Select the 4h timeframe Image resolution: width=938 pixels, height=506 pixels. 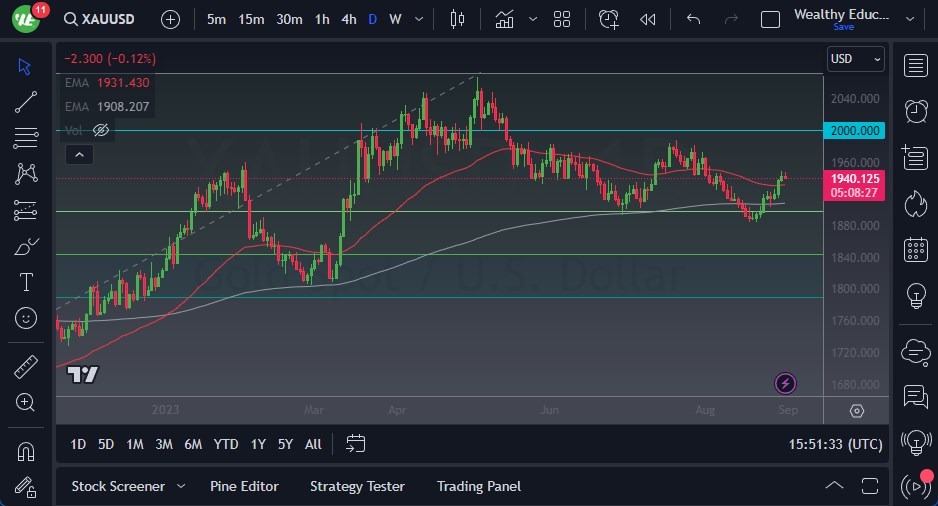click(348, 19)
